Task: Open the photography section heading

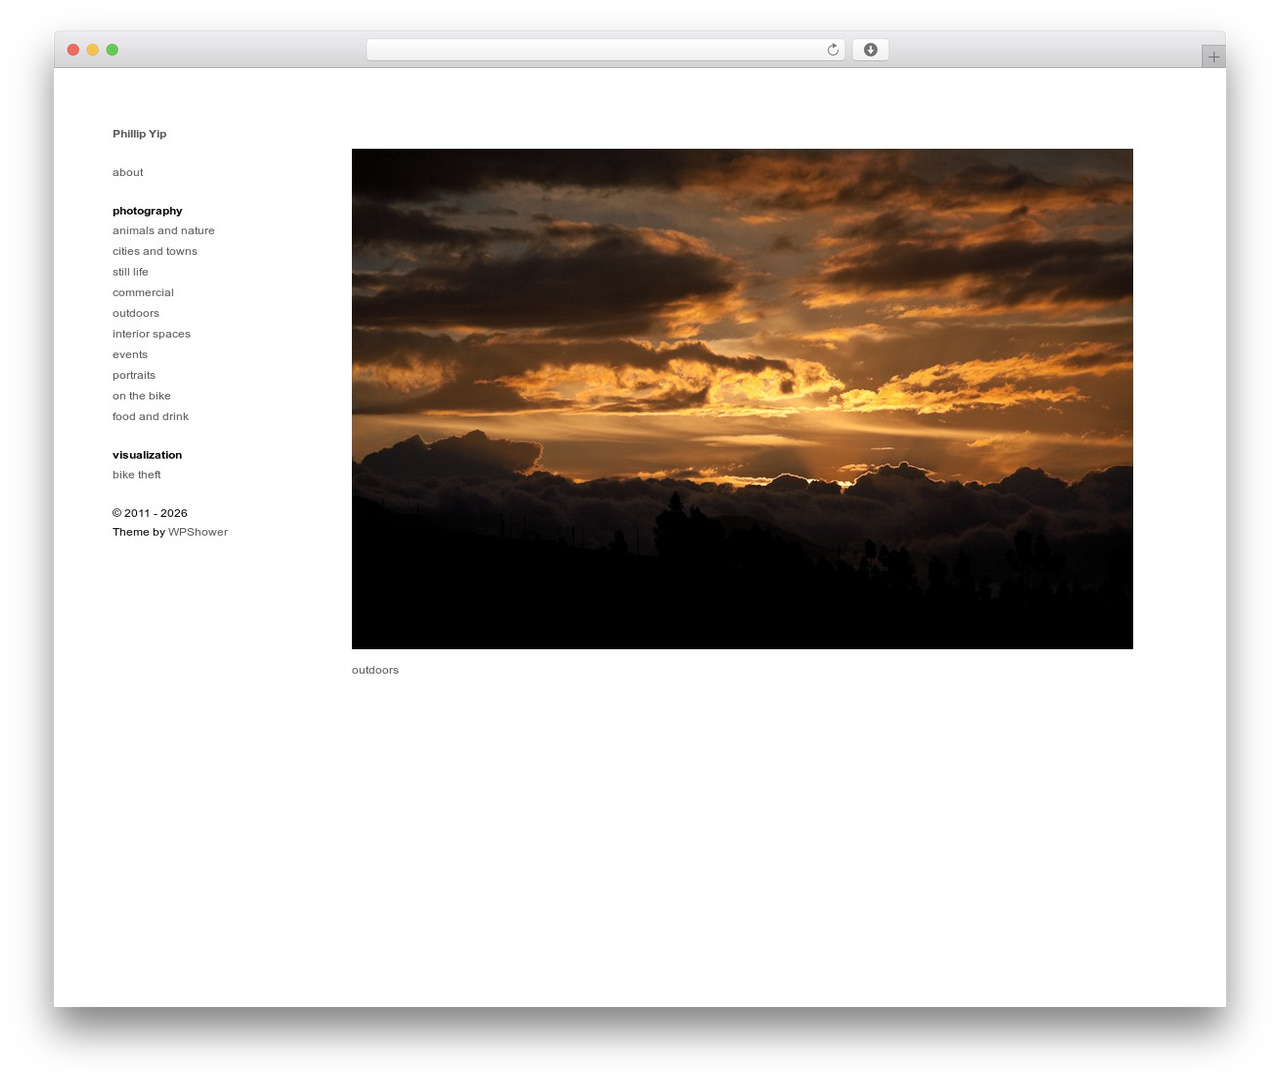Action: point(147,211)
